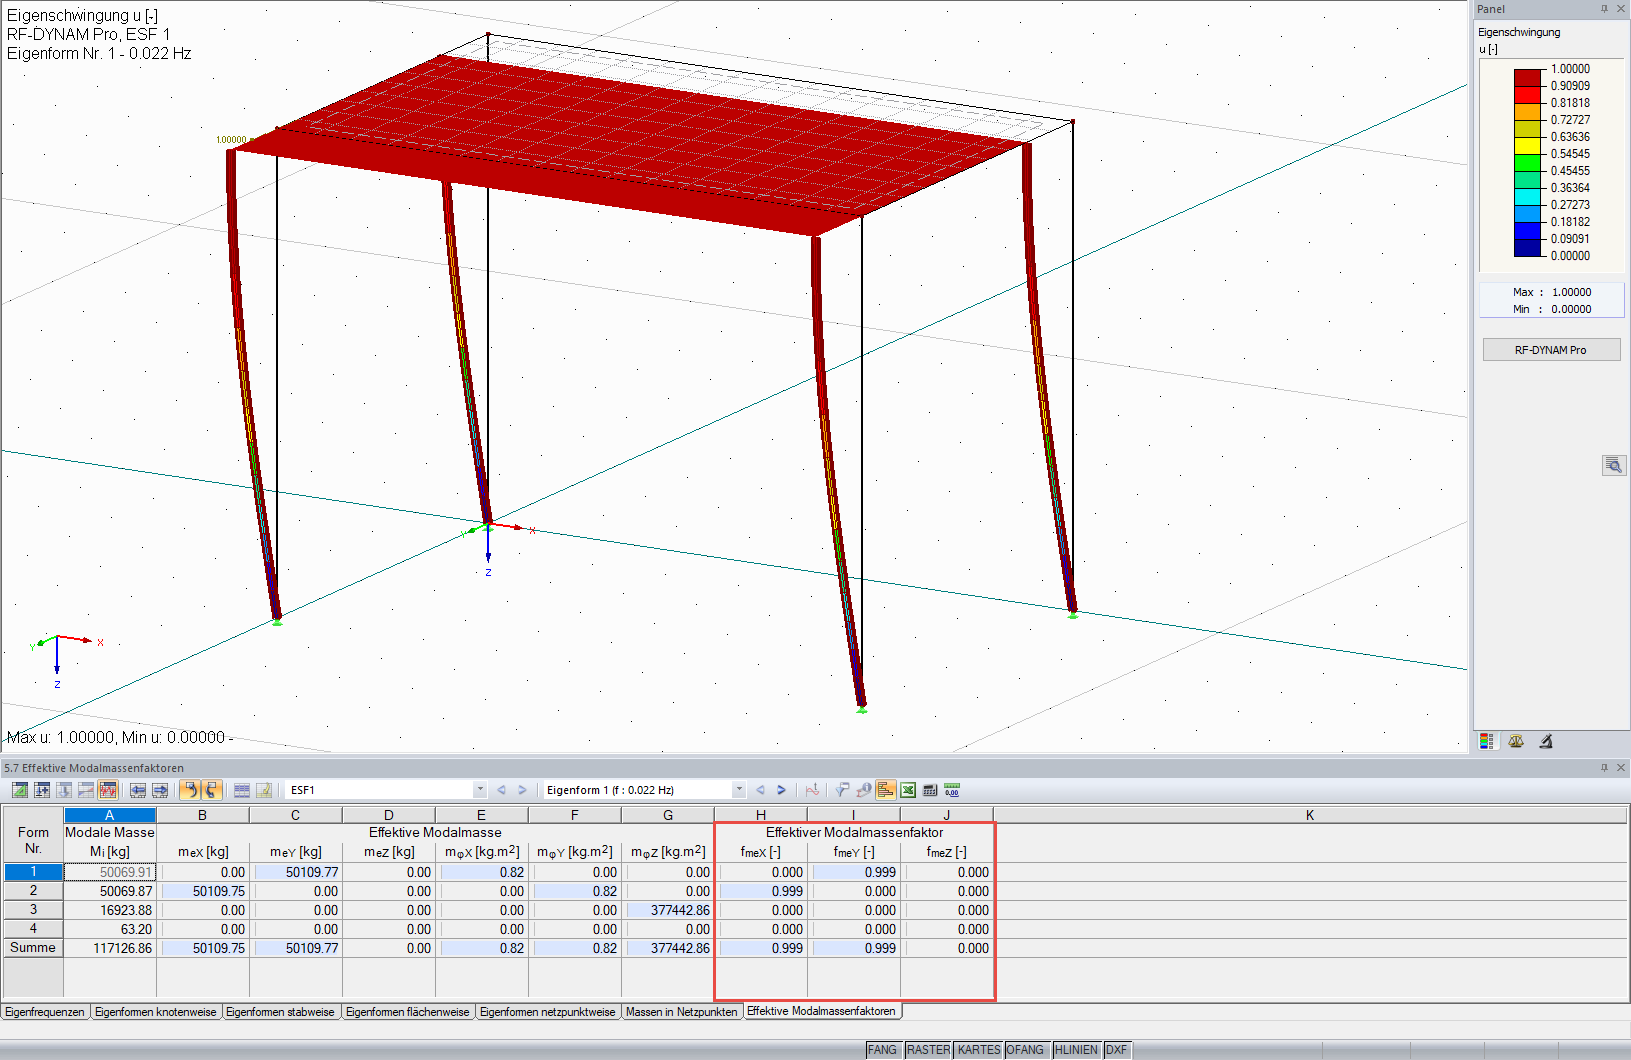Open the Massen in Netzpunkten tab

(x=681, y=1011)
